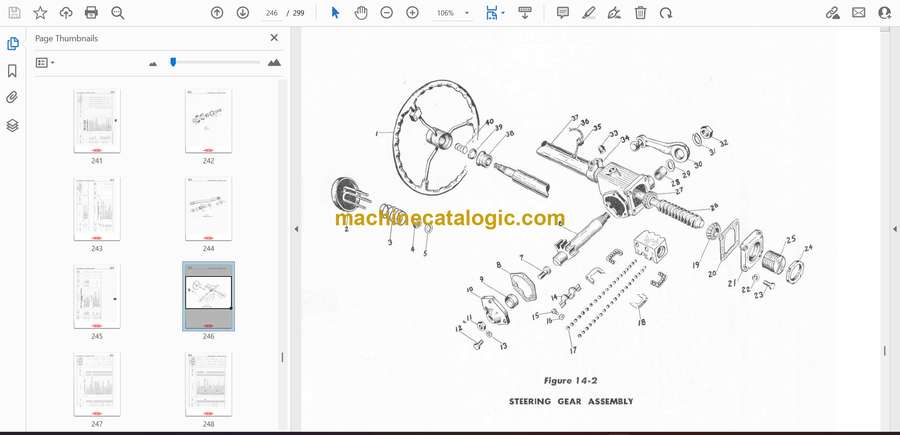
Task: Go to next page arrow
Action: click(x=243, y=13)
